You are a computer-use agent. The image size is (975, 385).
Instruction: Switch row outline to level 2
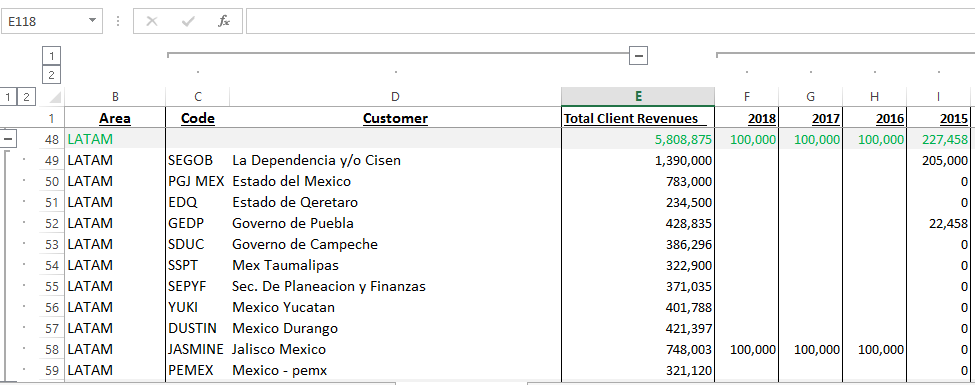[x=26, y=97]
